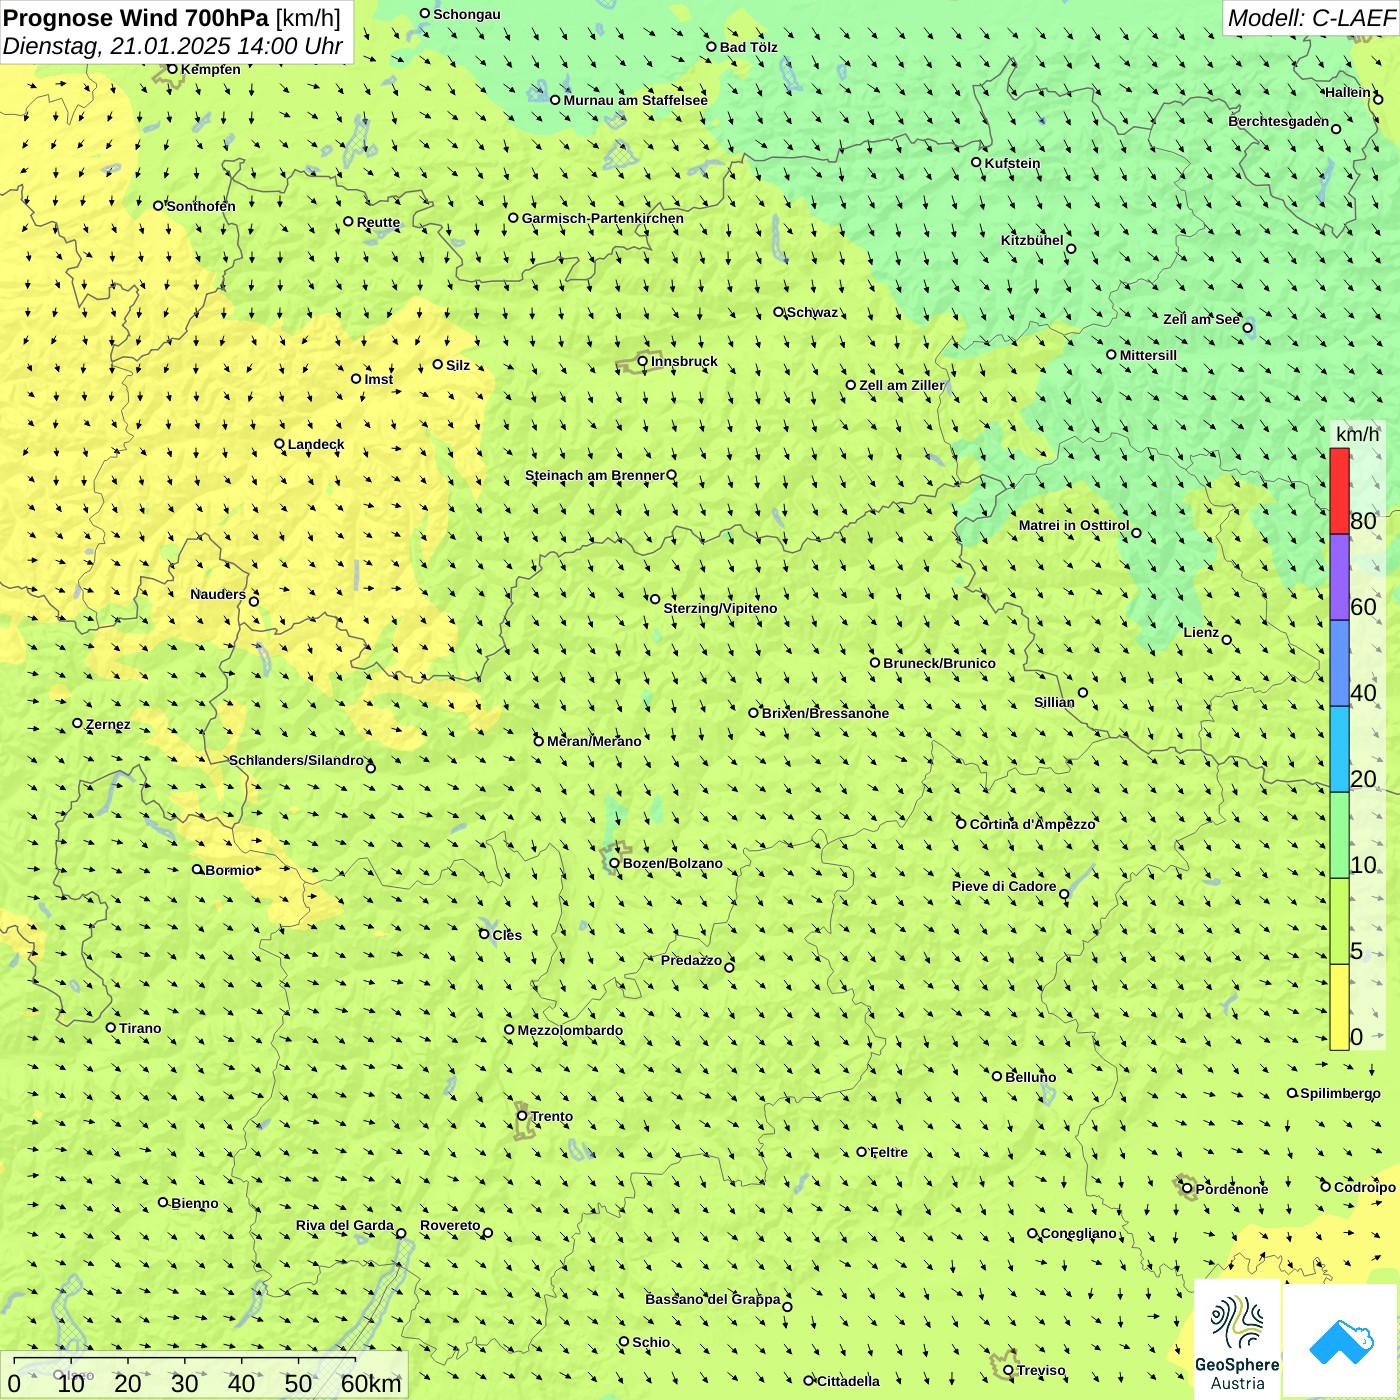This screenshot has width=1400, height=1400.
Task: Click the Riva del Garda label
Action: click(345, 1225)
